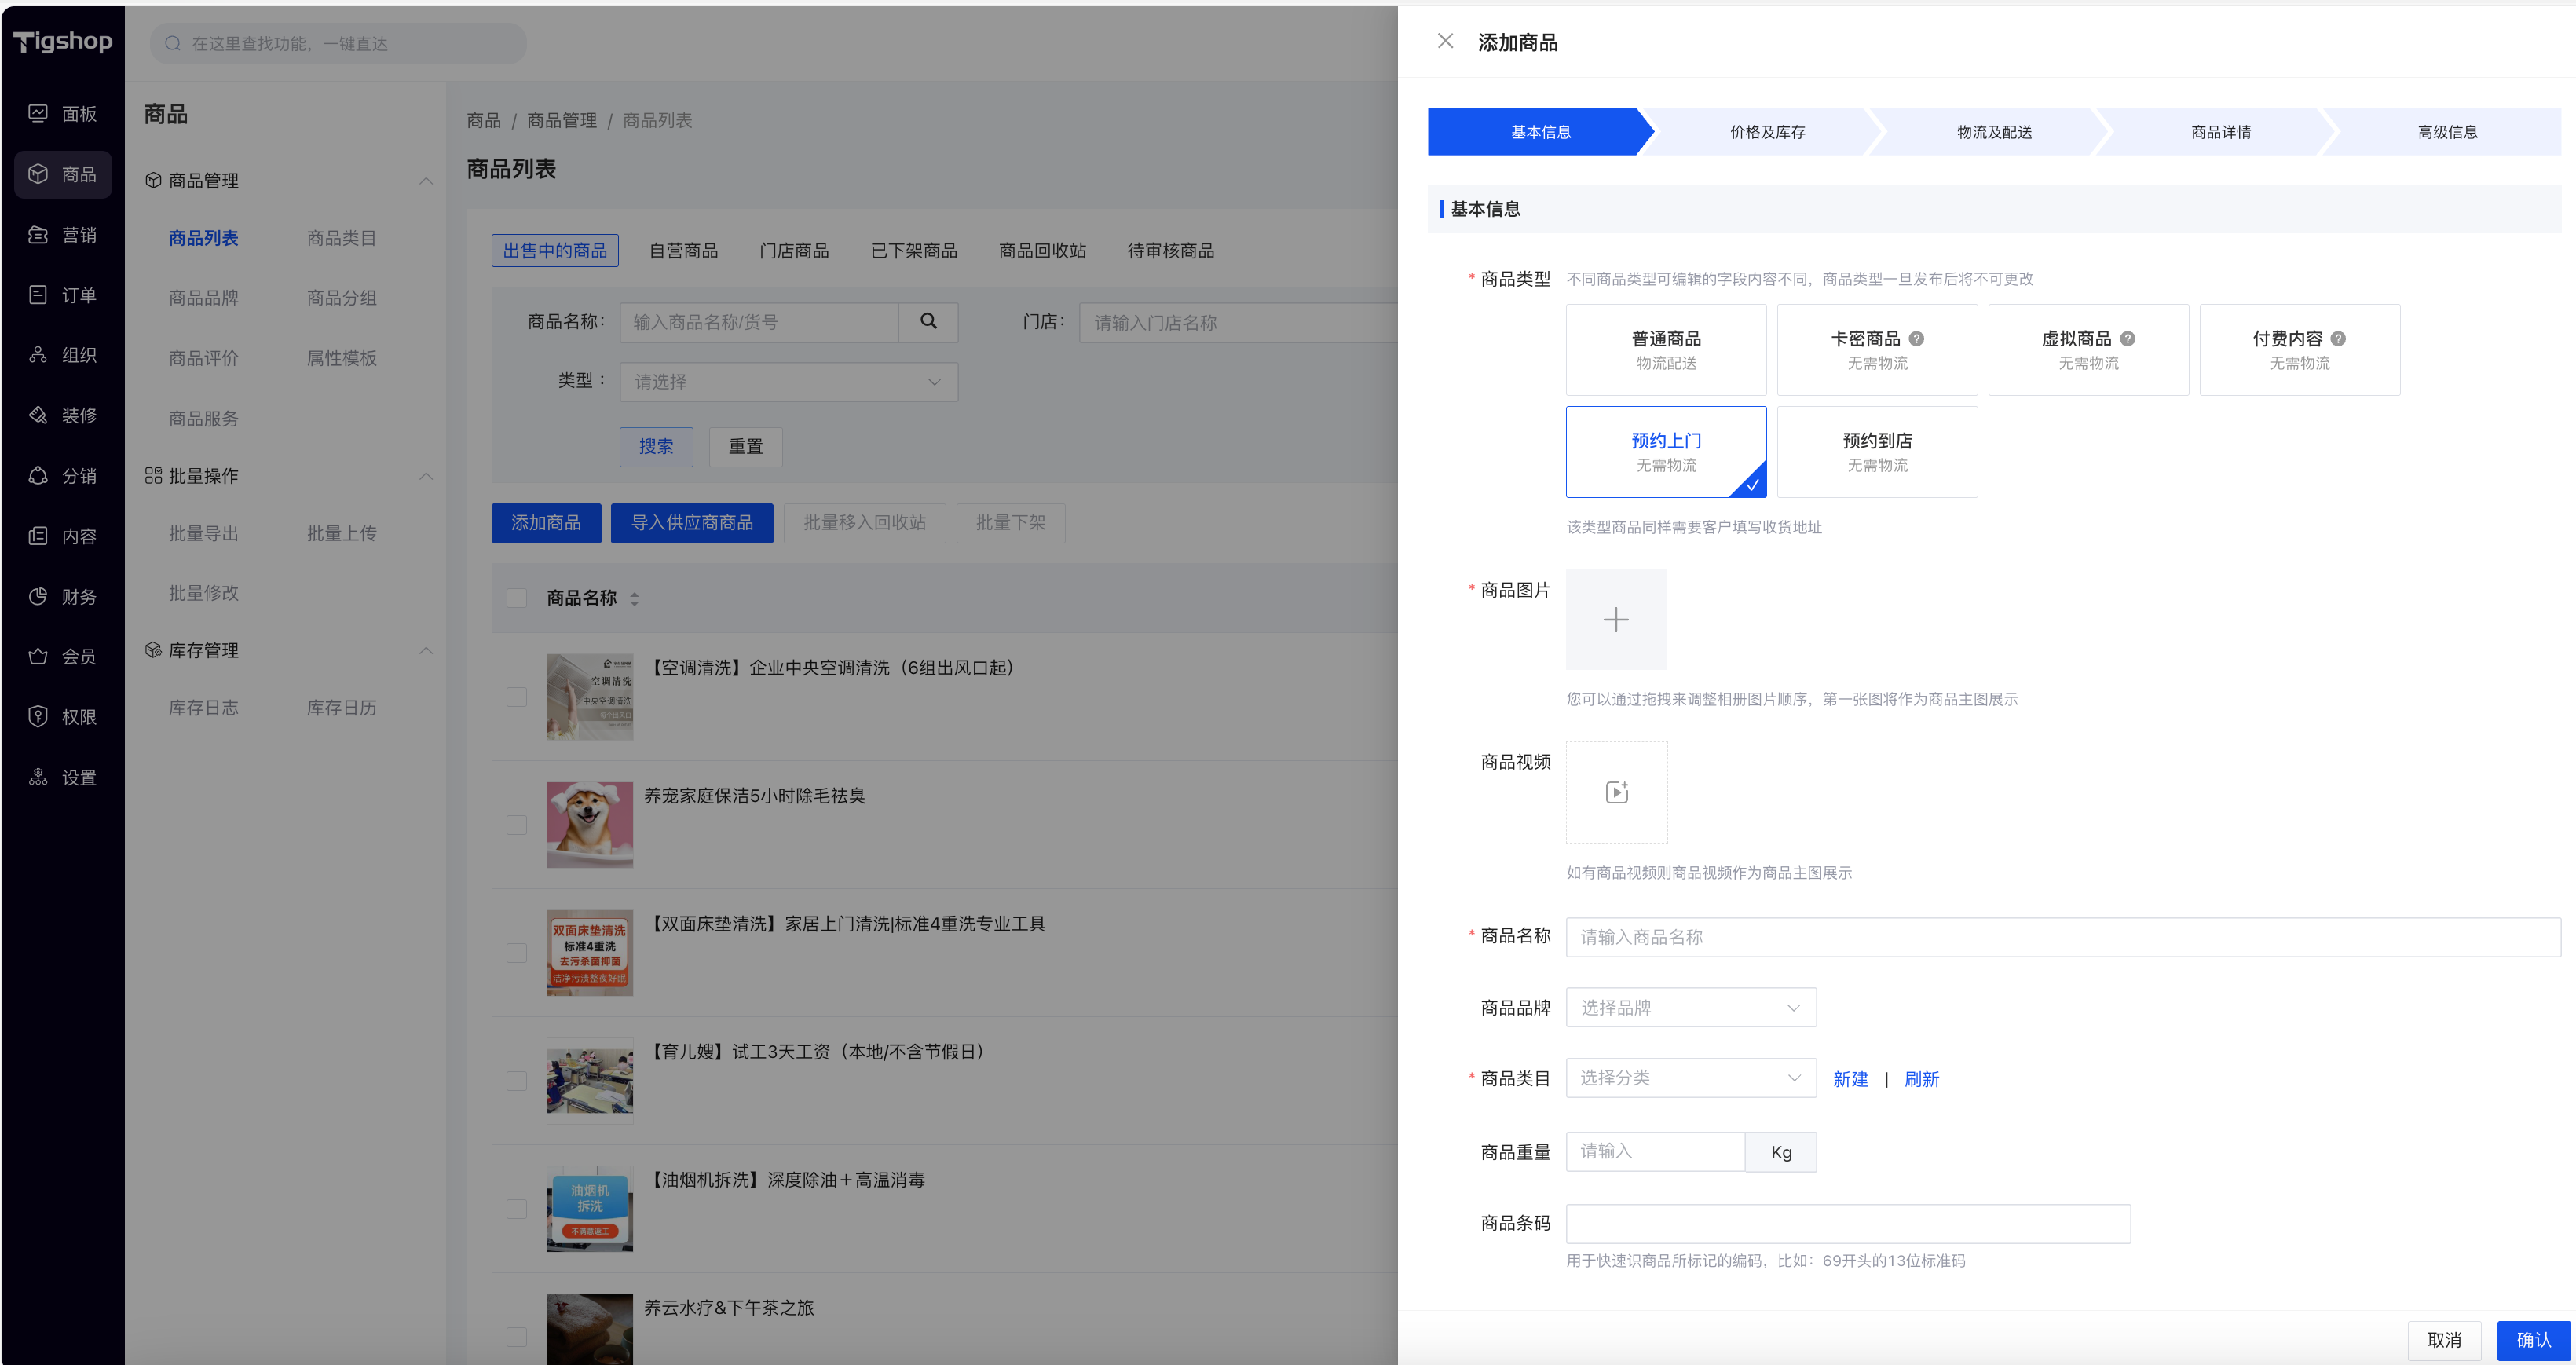Click the help icon next to 虚拟商品
The height and width of the screenshot is (1365, 2576).
click(x=2127, y=339)
